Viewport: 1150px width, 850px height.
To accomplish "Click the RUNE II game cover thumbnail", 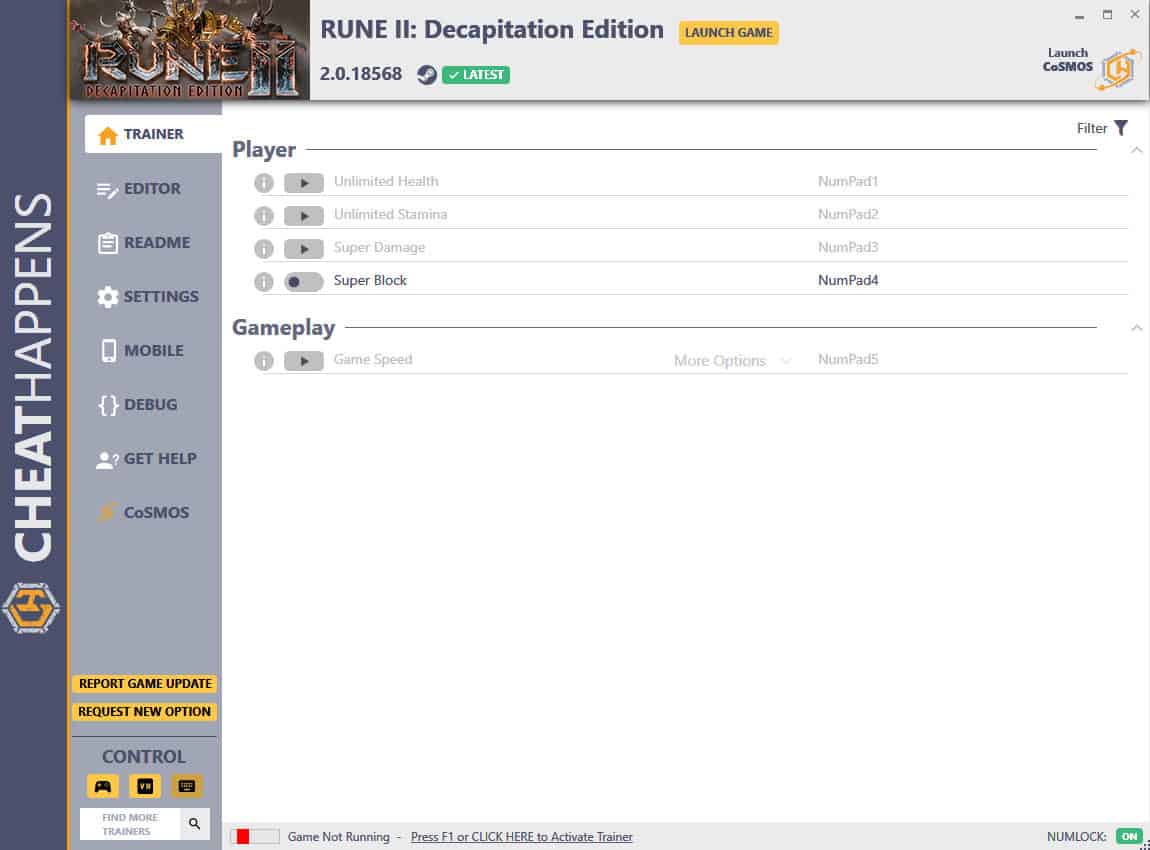I will pyautogui.click(x=189, y=50).
